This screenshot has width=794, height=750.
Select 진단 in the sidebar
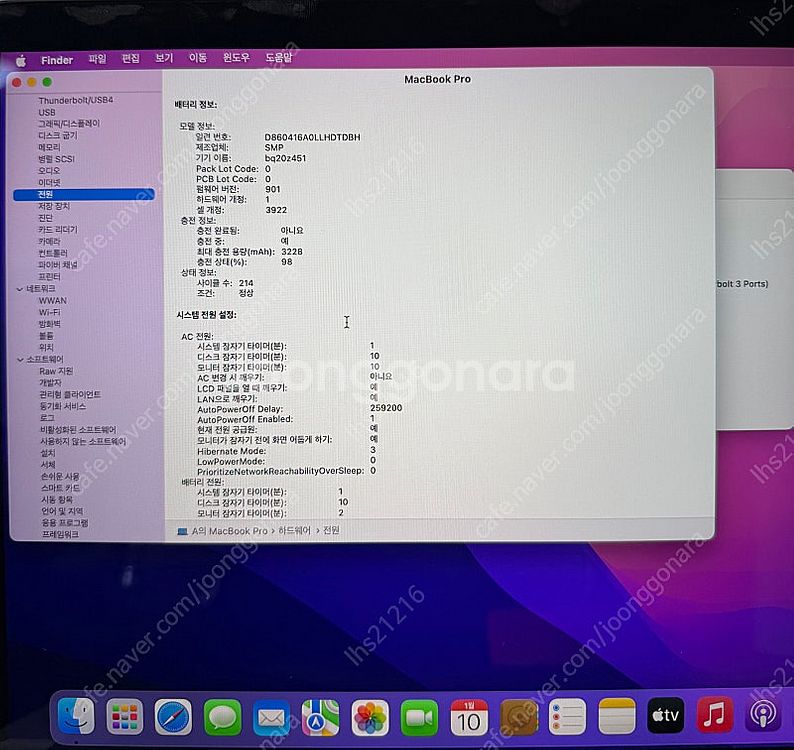click(46, 218)
